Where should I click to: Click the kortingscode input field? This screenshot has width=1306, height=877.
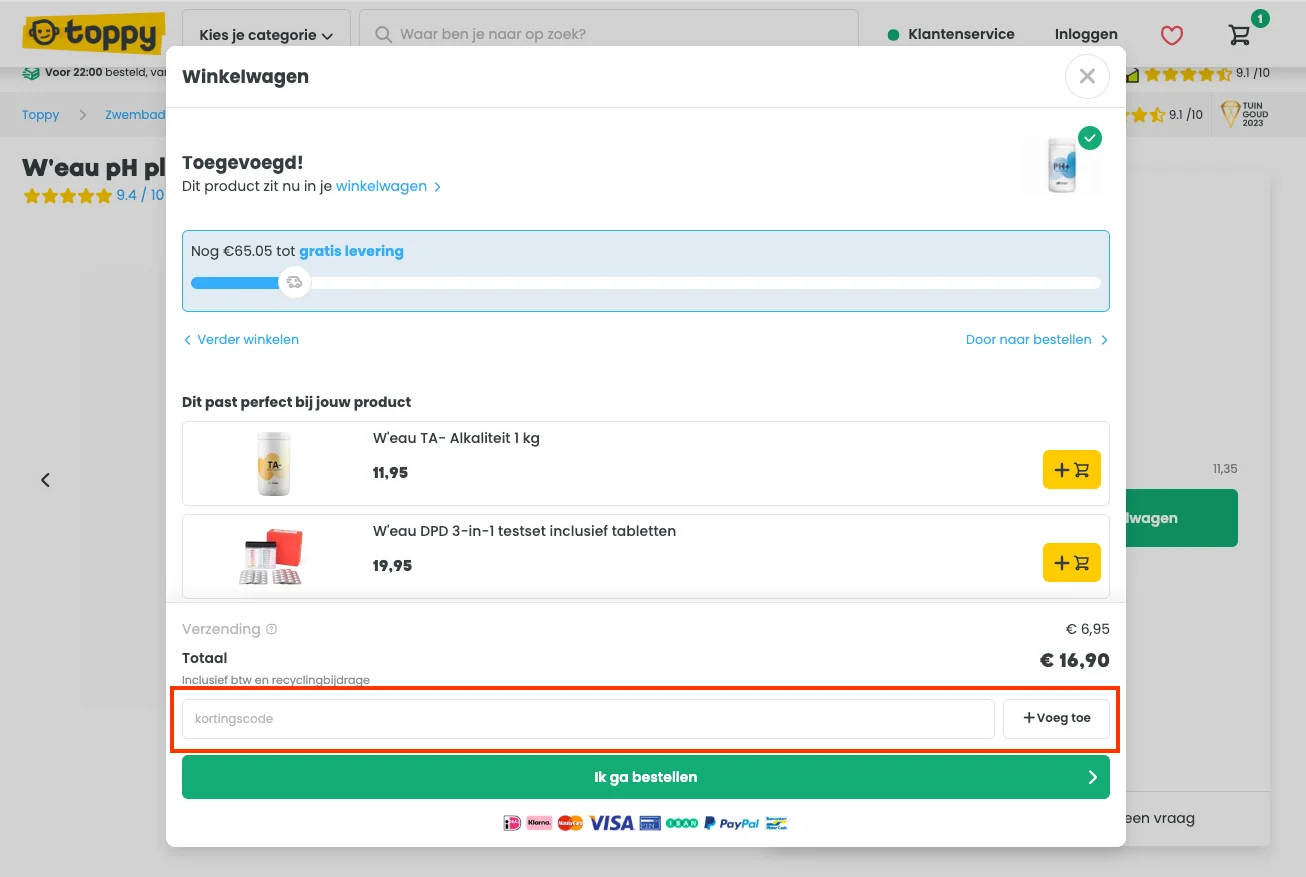[588, 719]
